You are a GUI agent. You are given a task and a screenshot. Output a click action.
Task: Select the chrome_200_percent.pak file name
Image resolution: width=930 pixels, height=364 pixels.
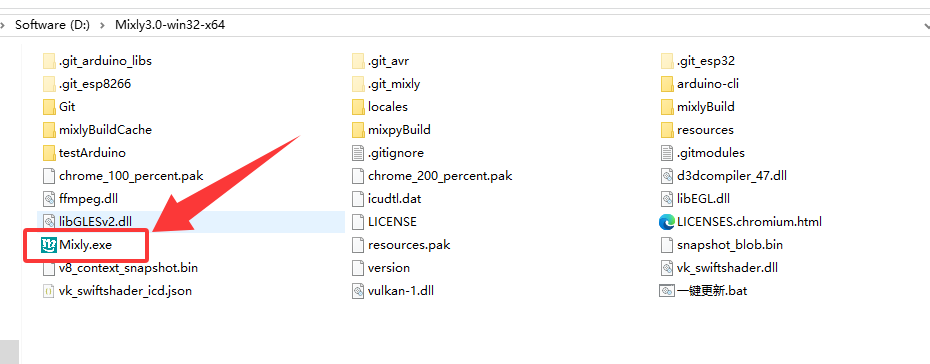pyautogui.click(x=440, y=175)
